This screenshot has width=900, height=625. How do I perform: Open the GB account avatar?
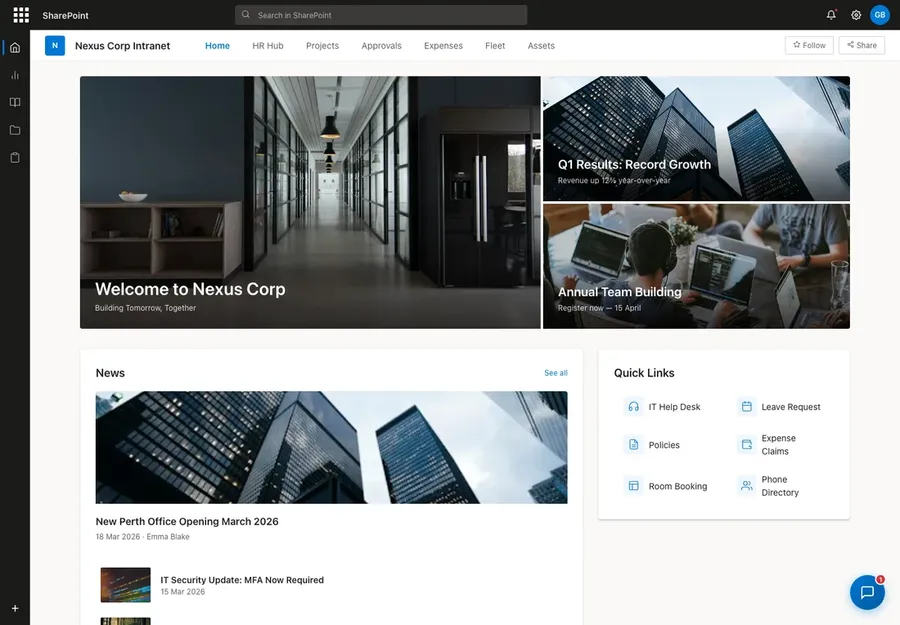point(880,15)
